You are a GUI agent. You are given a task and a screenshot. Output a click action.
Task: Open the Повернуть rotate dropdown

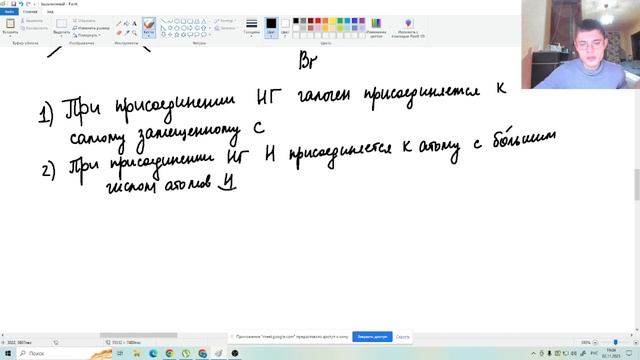87,36
